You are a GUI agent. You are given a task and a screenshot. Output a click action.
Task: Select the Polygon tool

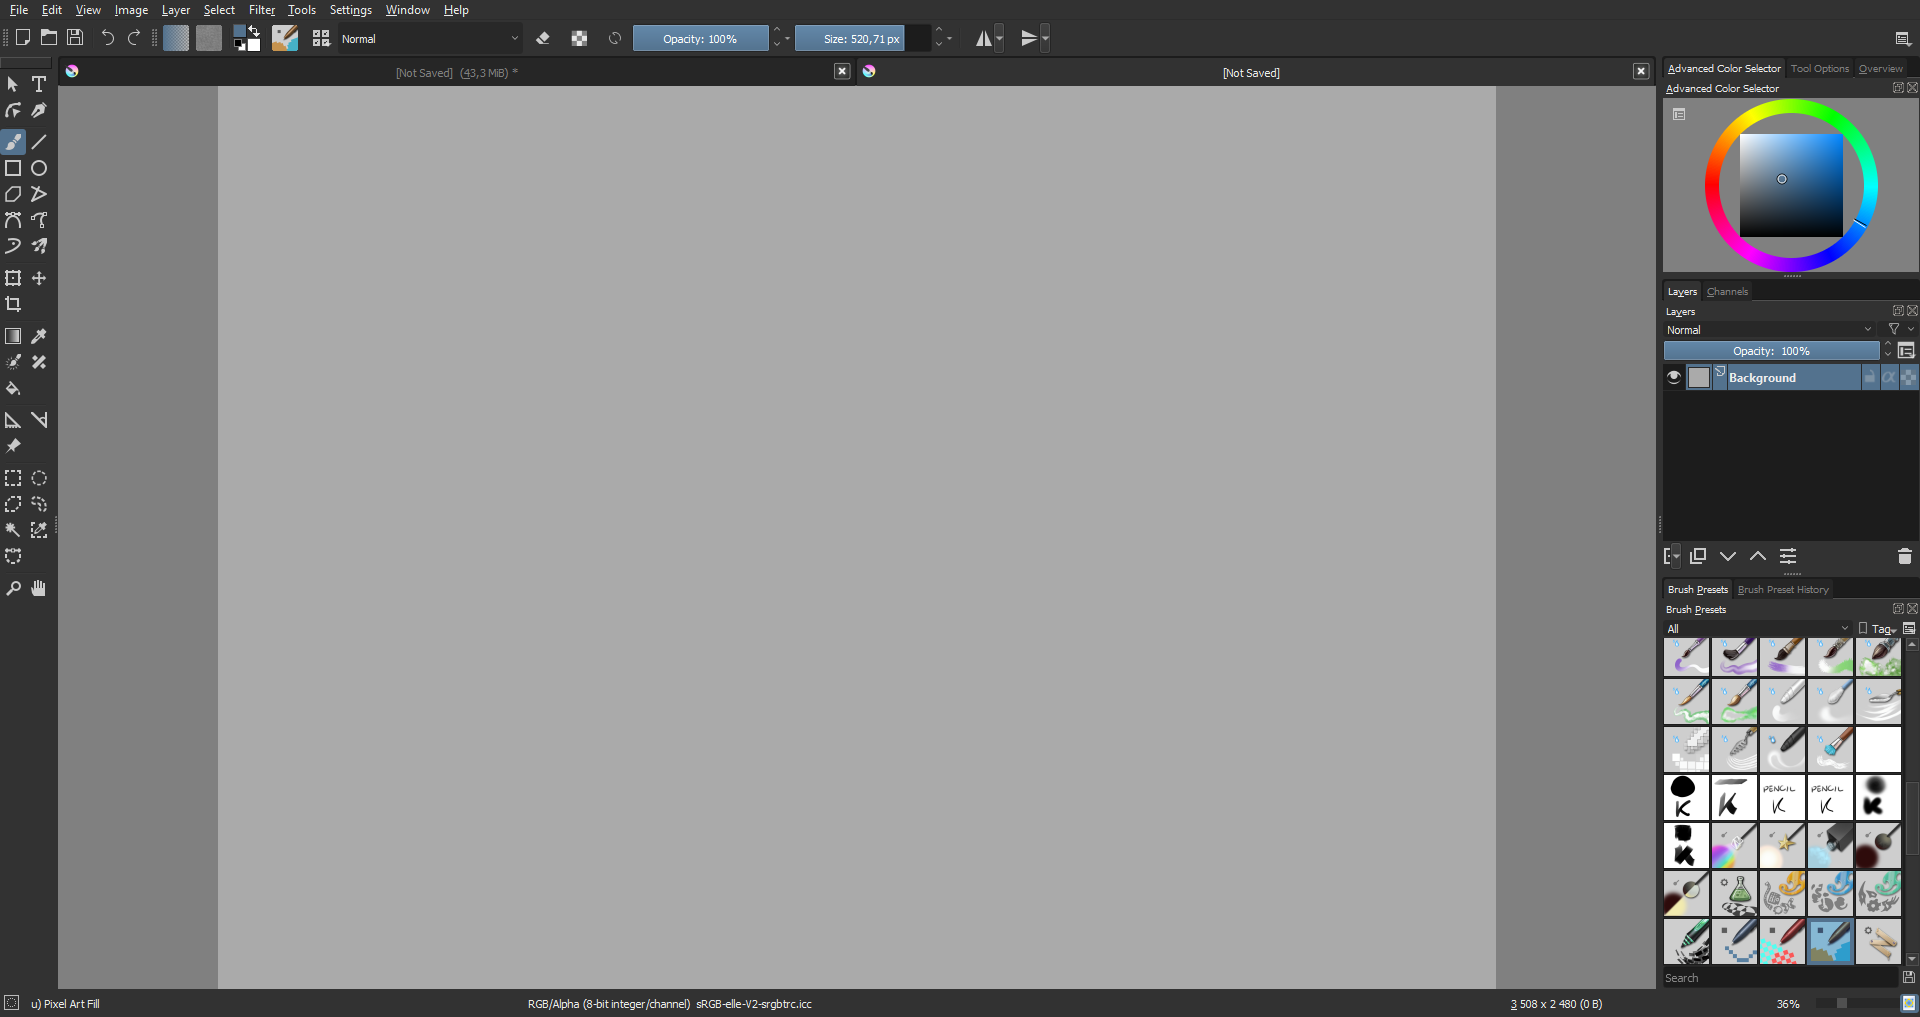click(13, 194)
